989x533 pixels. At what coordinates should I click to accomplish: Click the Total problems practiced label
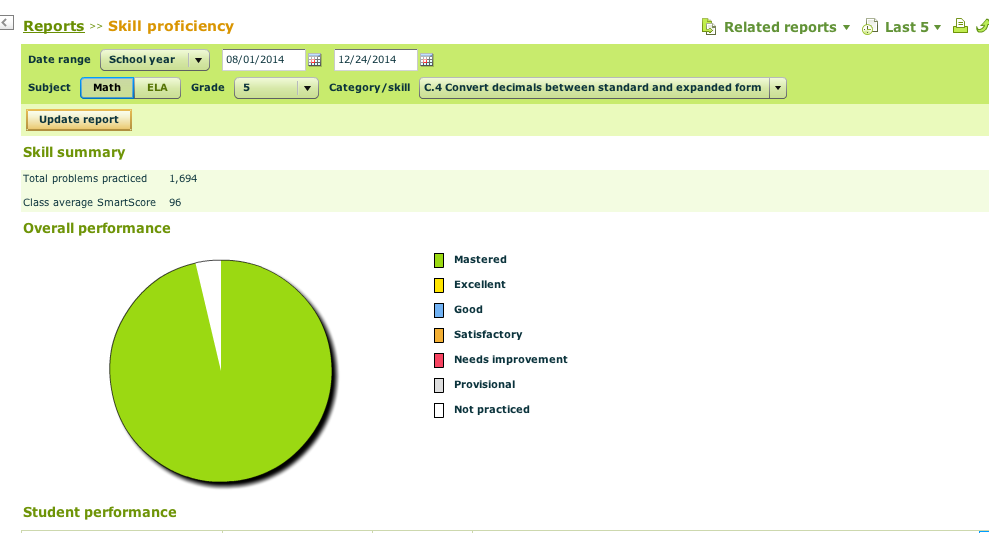click(x=85, y=179)
